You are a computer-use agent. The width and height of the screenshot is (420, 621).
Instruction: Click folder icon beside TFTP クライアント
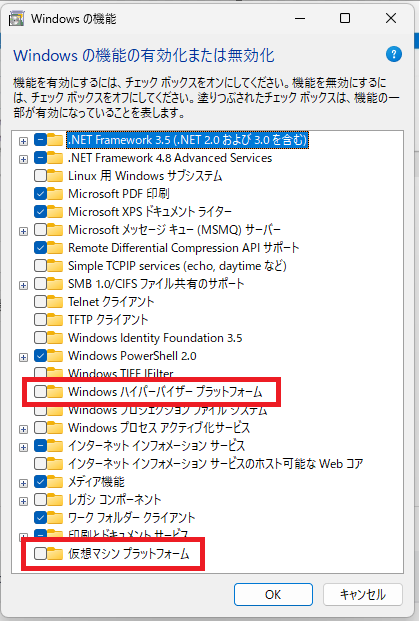[x=55, y=320]
